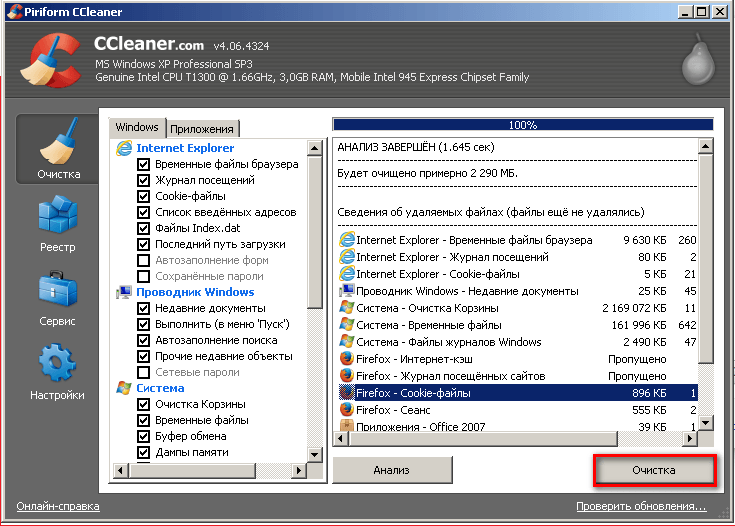735x526 pixels.
Task: Click Firefox icon beside Интернет-кэш result
Action: point(347,359)
